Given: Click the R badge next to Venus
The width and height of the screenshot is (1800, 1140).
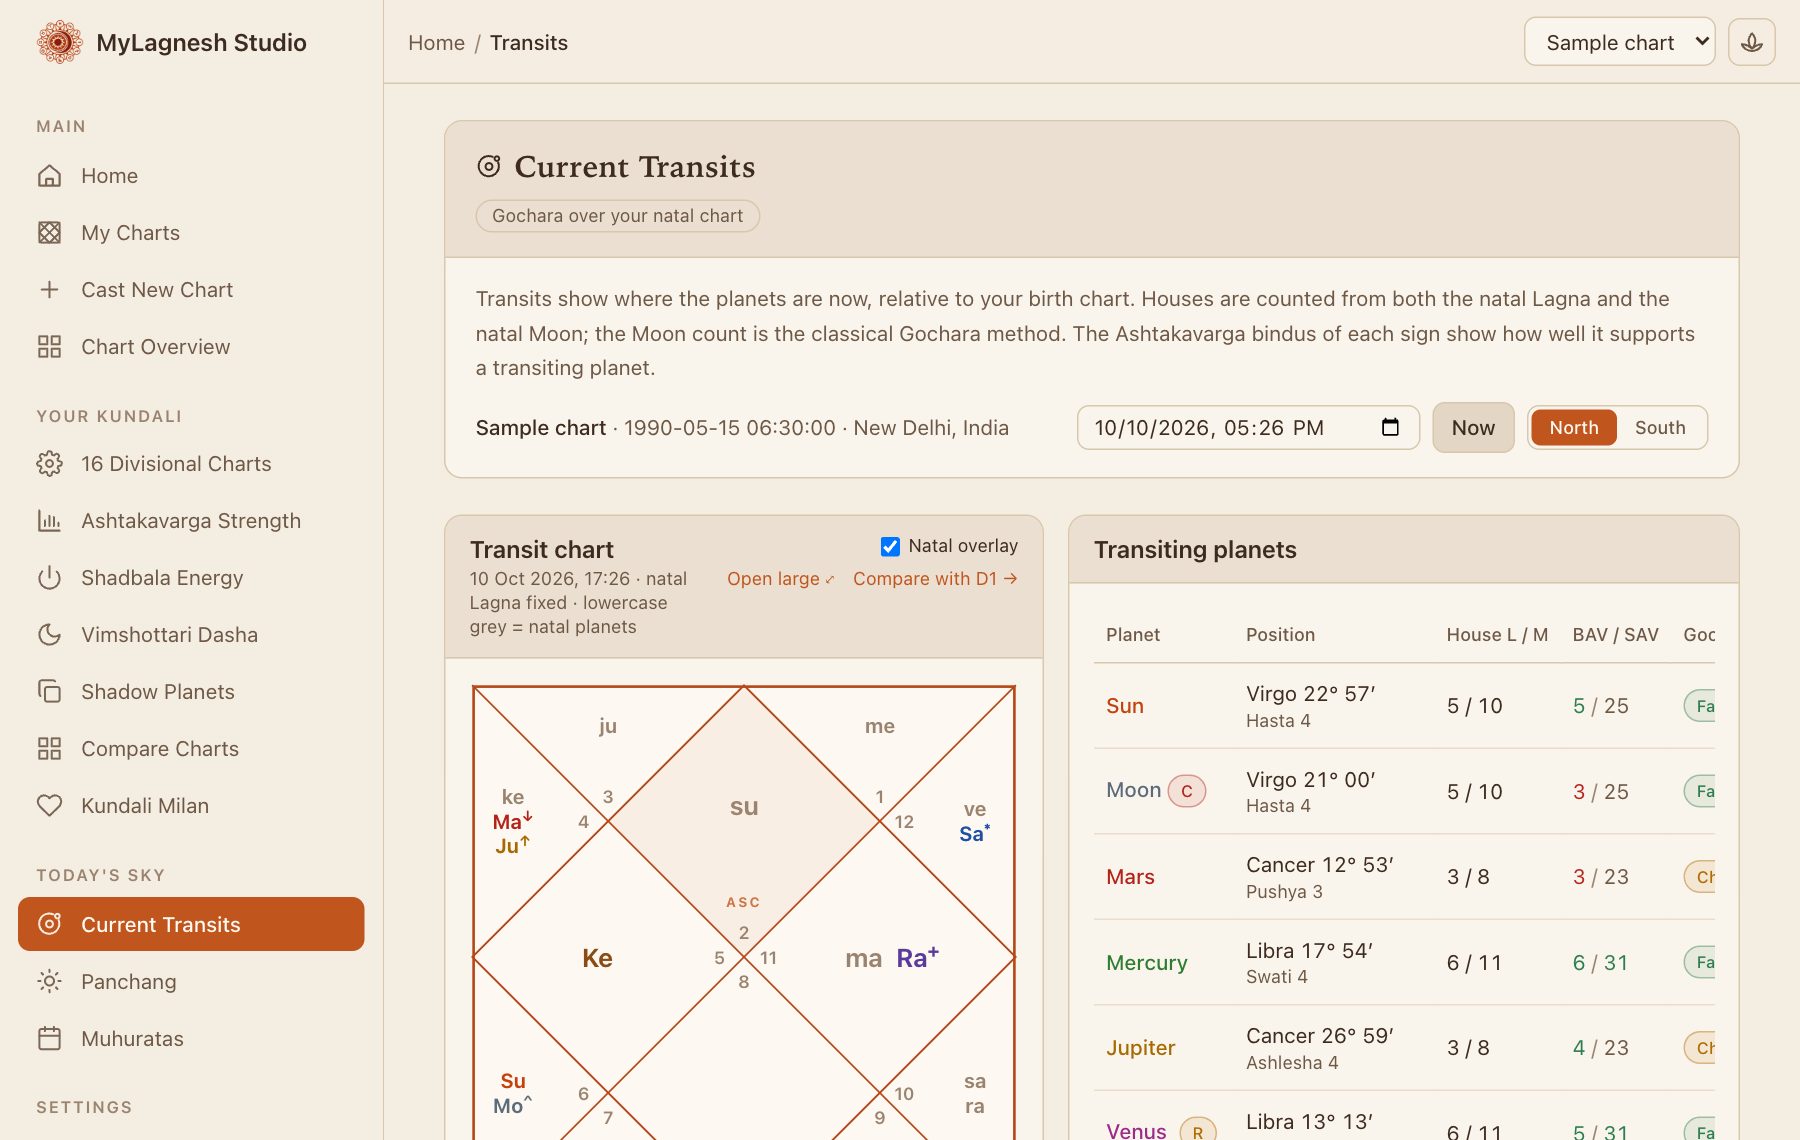Looking at the screenshot, I should tap(1198, 1132).
